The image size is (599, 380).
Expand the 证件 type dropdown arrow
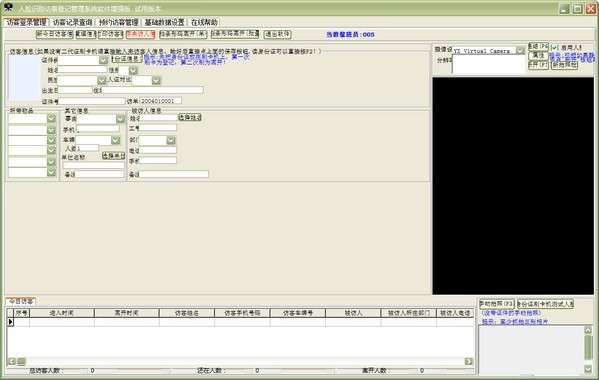[103, 60]
